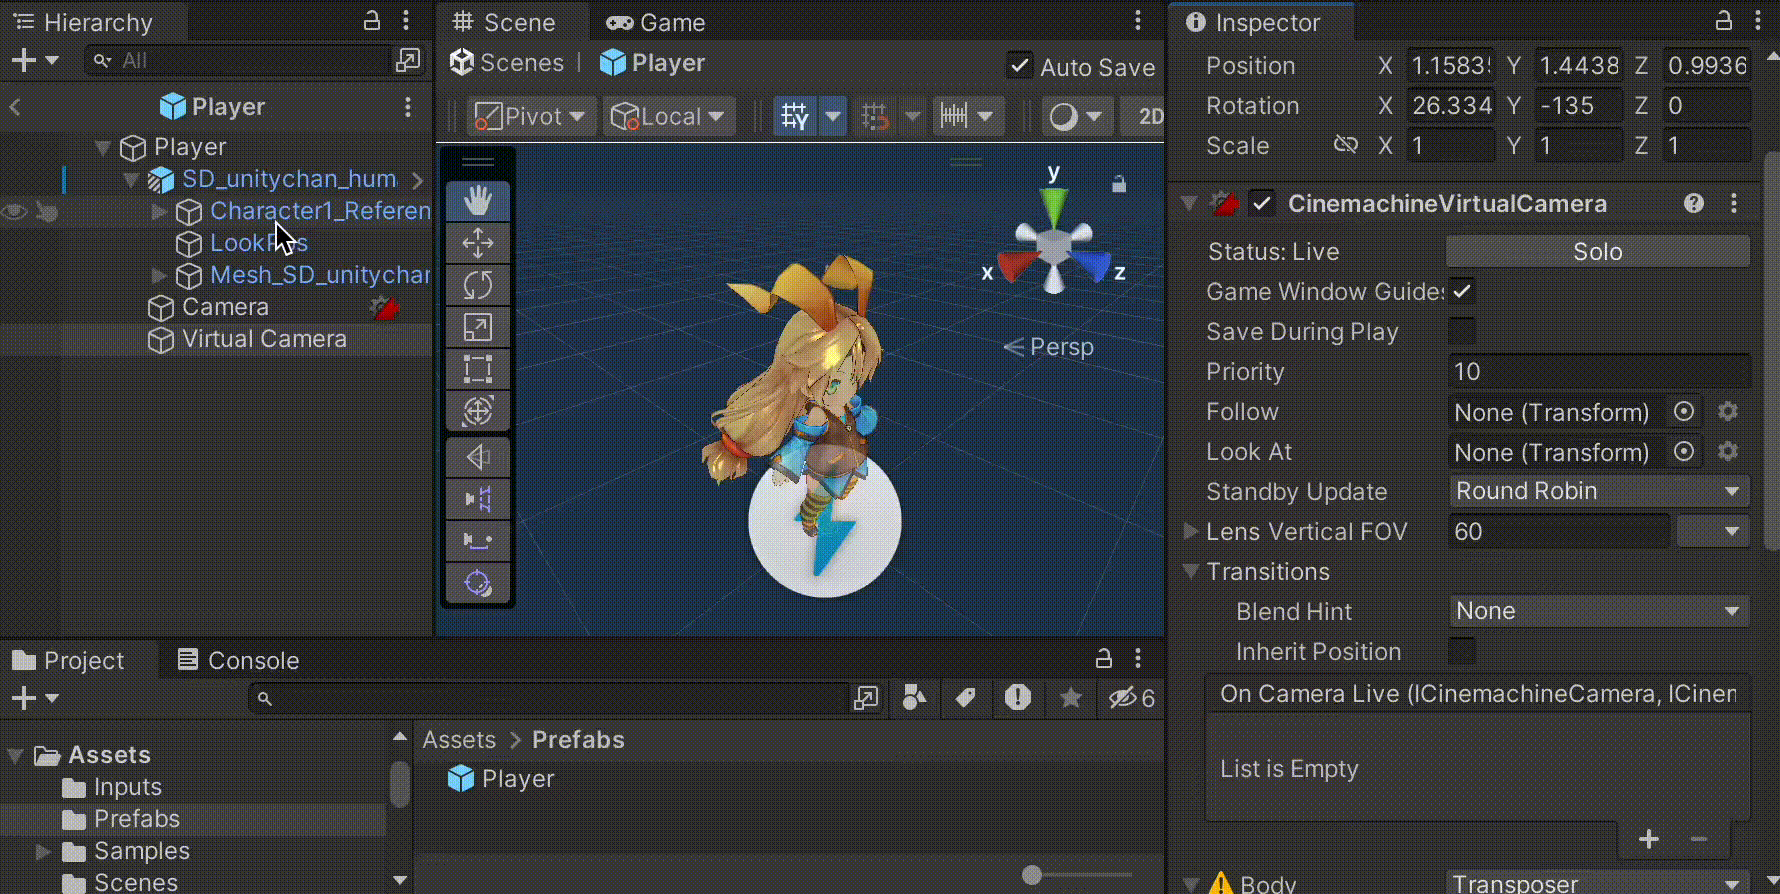Open Blend Hint None dropdown
The image size is (1780, 894).
pos(1598,611)
